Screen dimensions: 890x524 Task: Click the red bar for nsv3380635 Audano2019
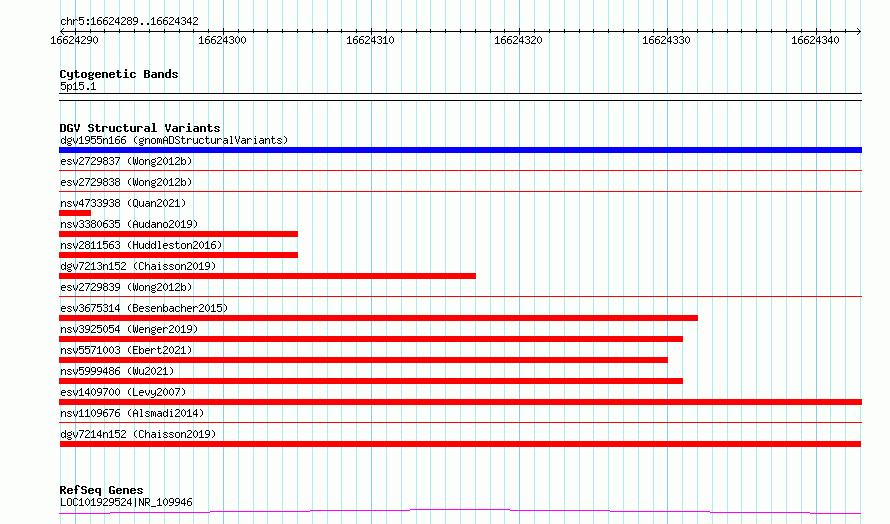click(178, 234)
